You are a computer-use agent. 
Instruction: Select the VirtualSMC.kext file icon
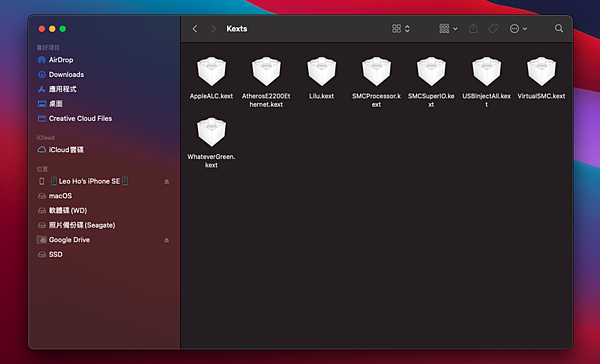click(541, 71)
